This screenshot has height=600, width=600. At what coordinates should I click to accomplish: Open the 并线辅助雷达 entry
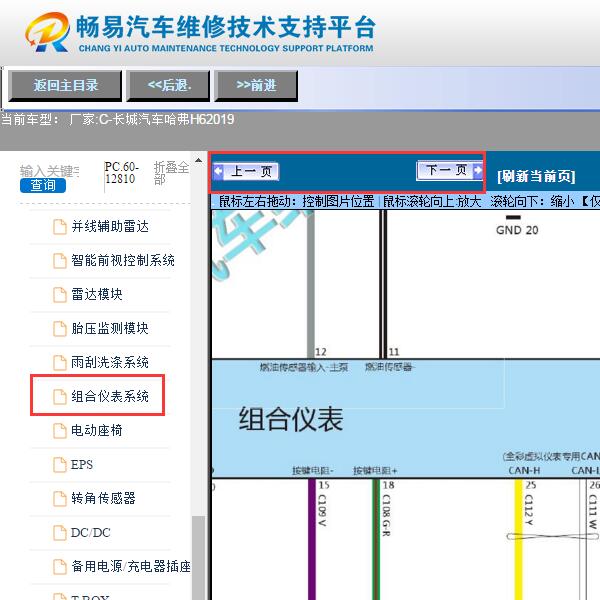tap(110, 227)
